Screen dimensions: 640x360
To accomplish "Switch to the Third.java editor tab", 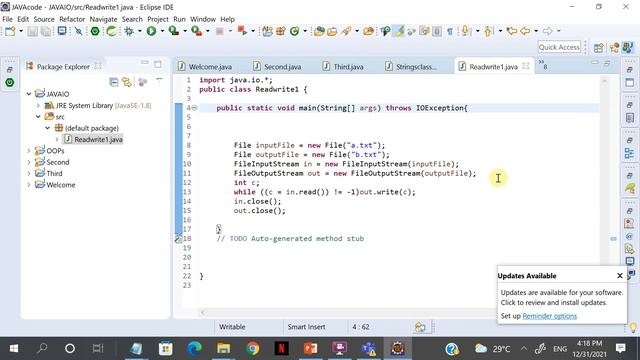I will pyautogui.click(x=344, y=67).
